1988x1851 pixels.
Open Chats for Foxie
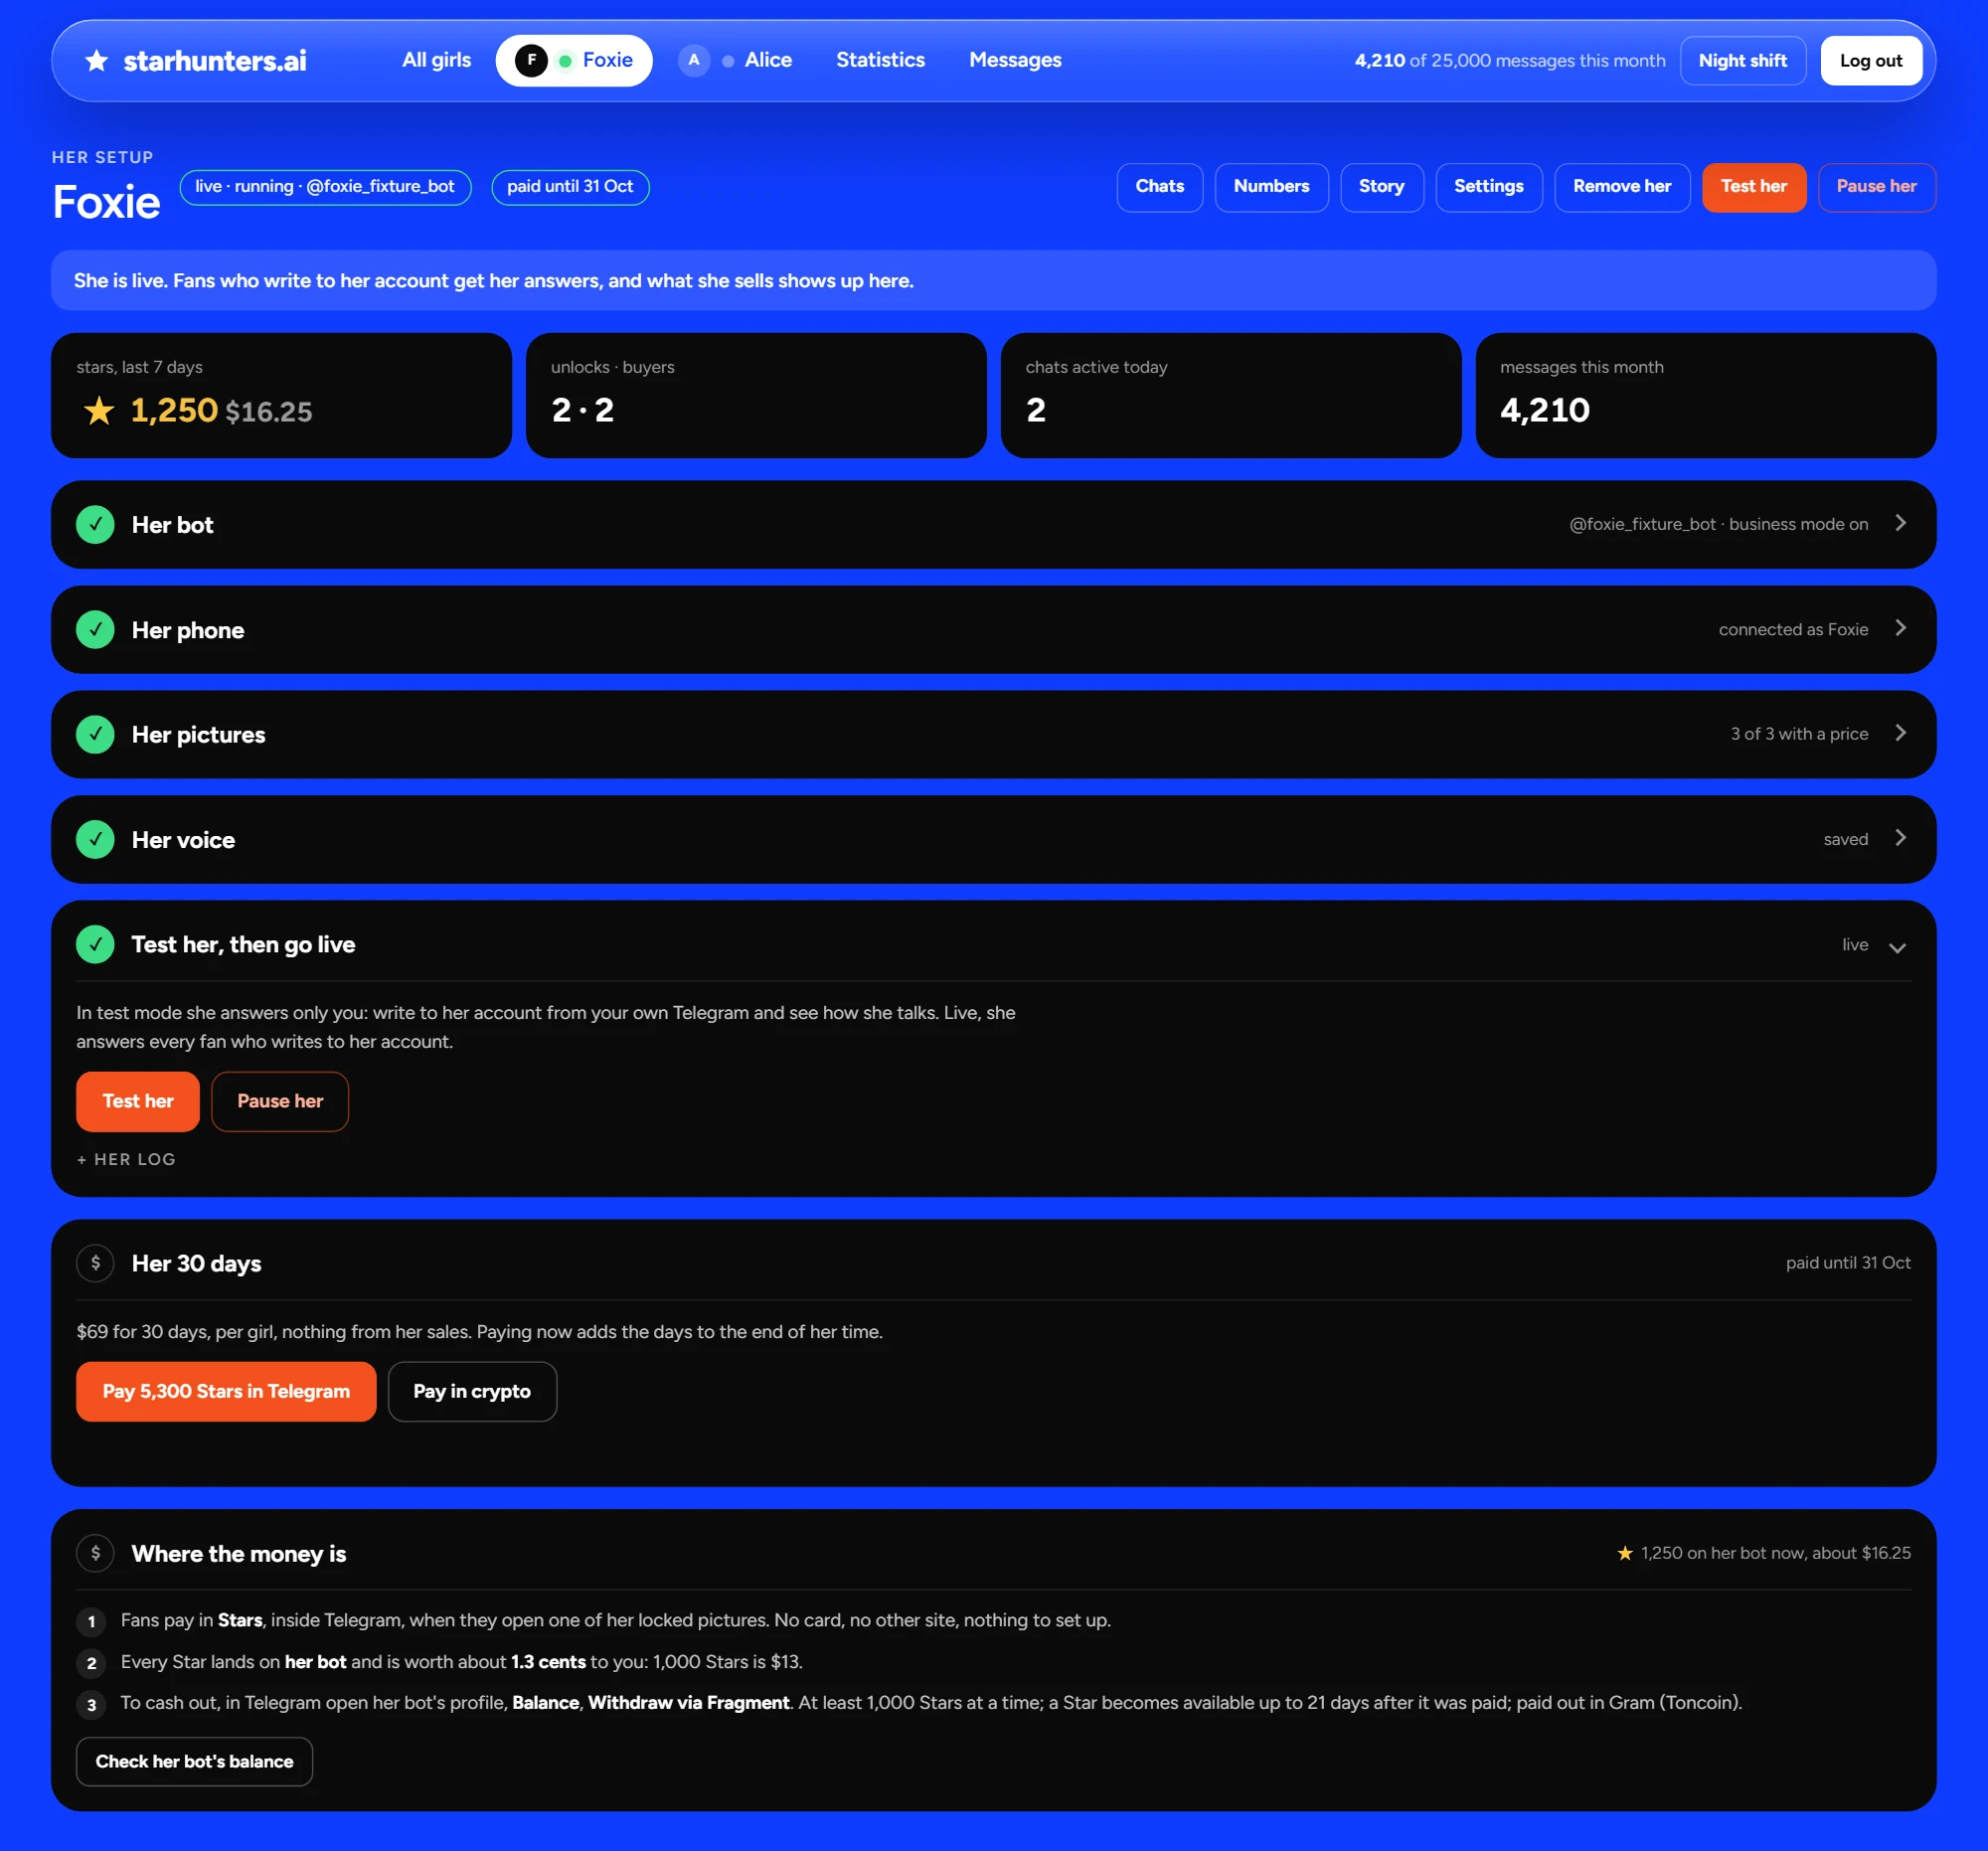click(1159, 187)
